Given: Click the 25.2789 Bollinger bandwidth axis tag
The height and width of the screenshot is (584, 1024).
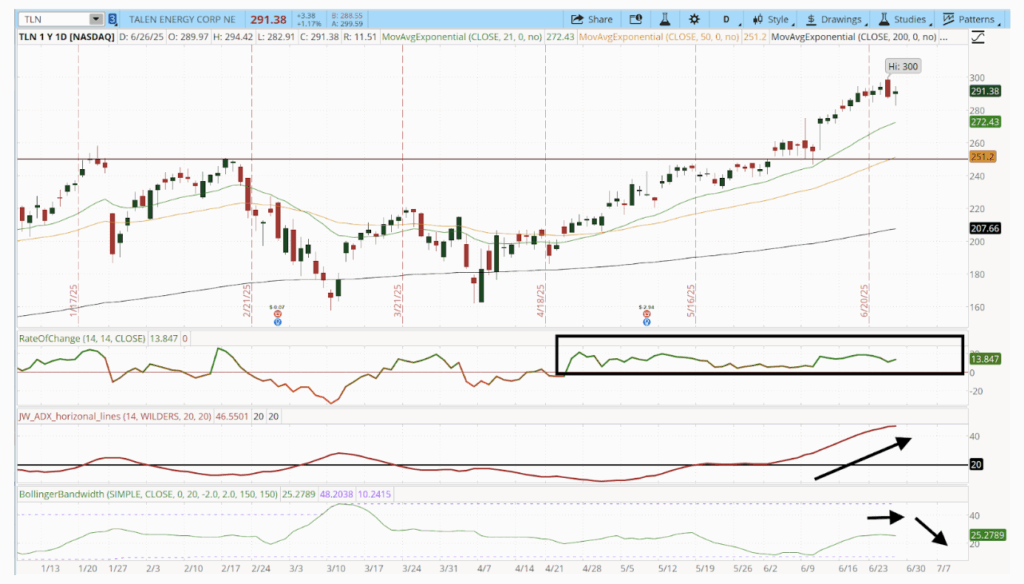Looking at the screenshot, I should pyautogui.click(x=987, y=535).
